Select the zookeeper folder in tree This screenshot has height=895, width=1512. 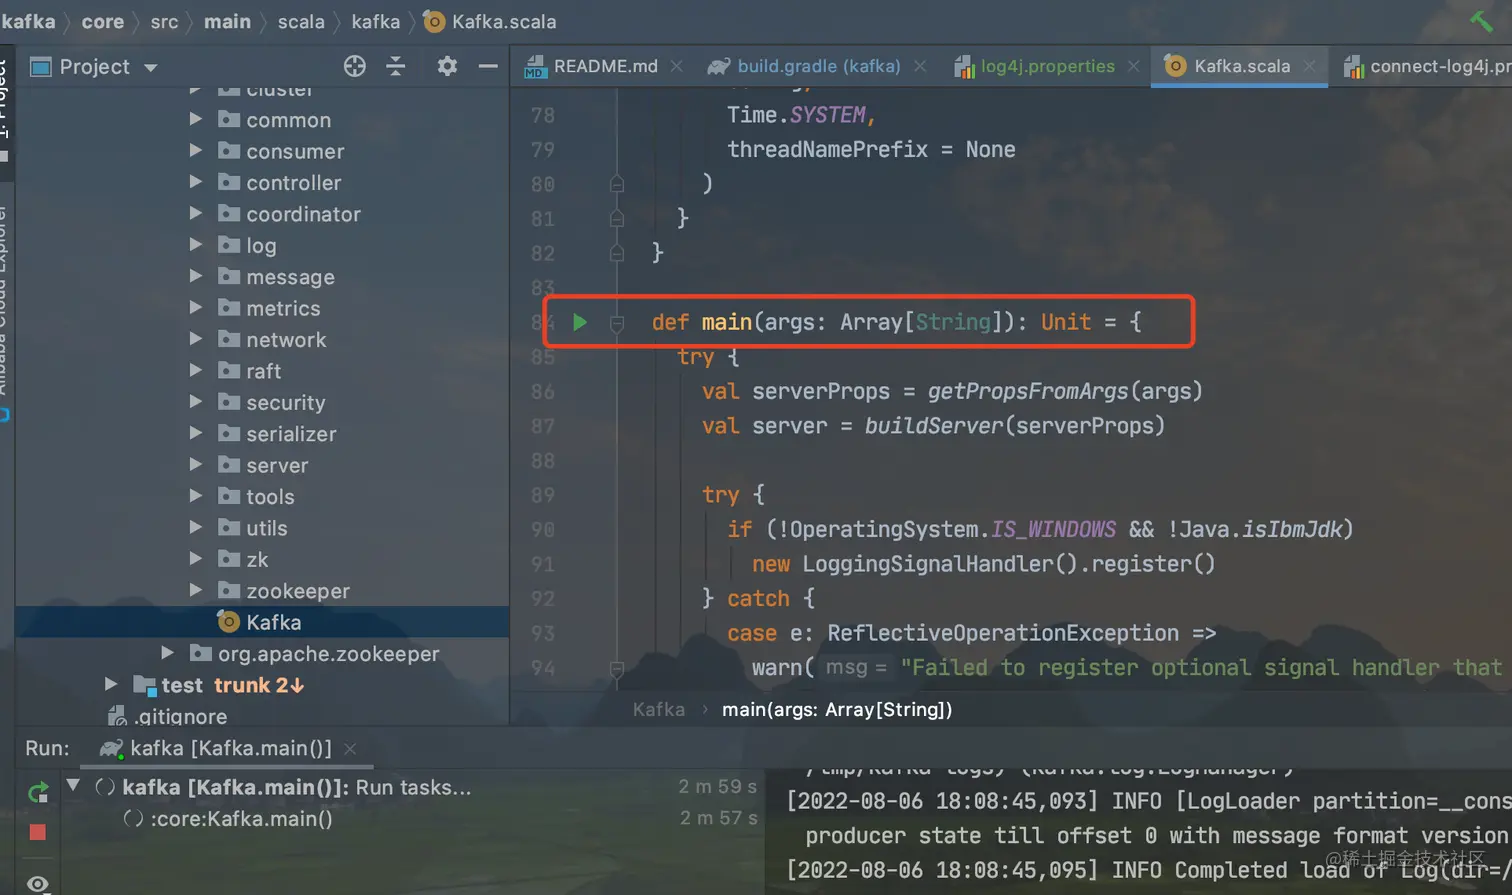298,590
